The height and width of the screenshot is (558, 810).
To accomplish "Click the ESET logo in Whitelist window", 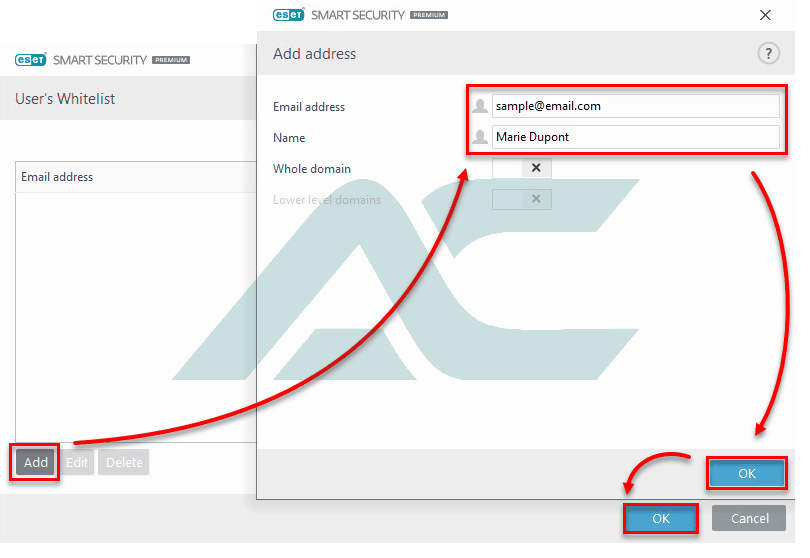I will coord(31,60).
